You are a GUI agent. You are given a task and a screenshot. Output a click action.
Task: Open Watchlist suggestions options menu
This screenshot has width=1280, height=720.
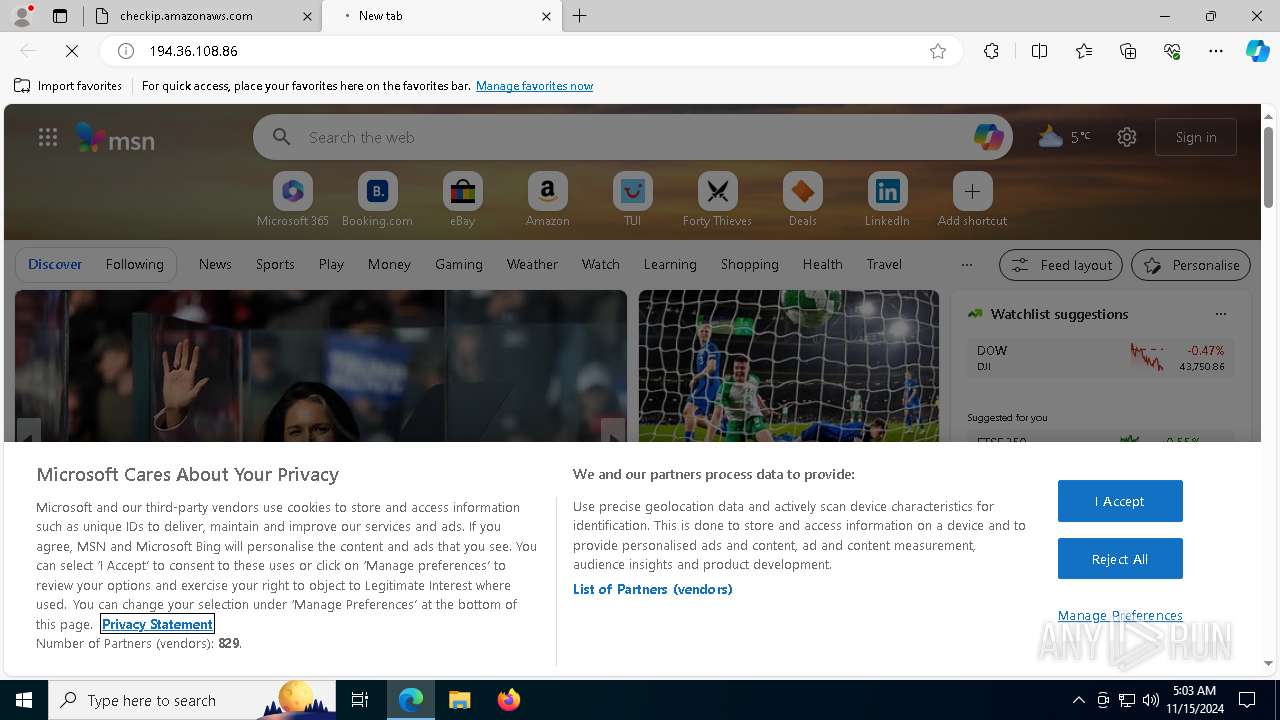coord(1220,314)
